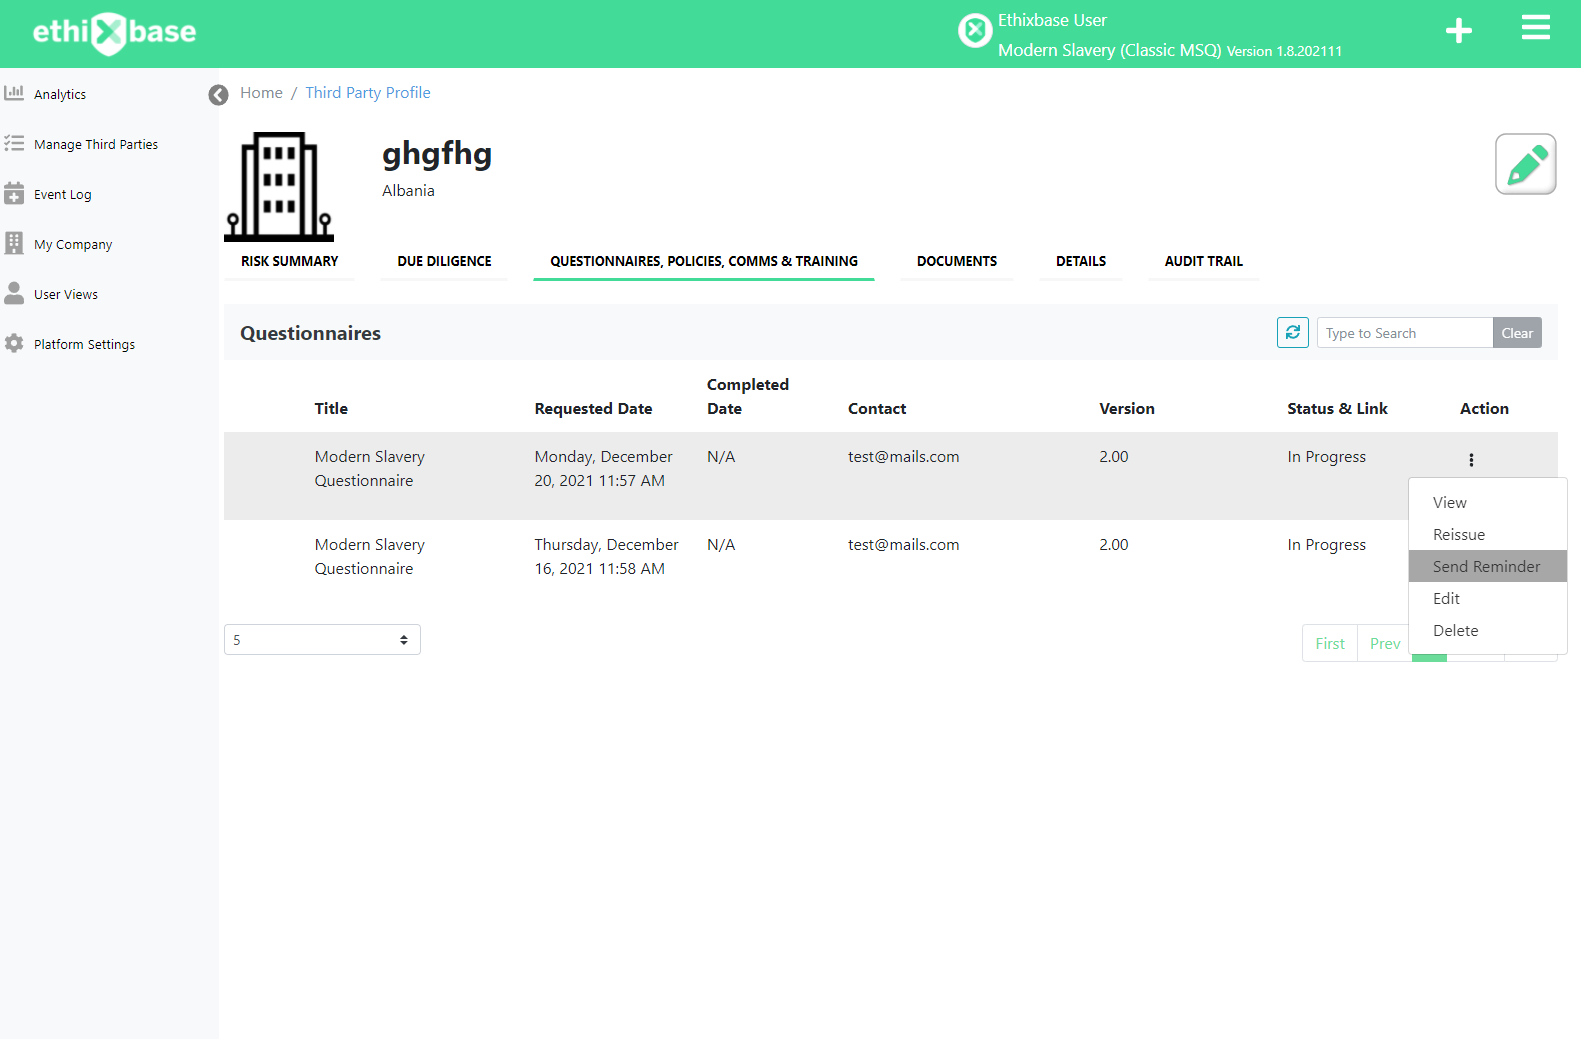Click the My Company building icon
This screenshot has width=1581, height=1051.
click(14, 243)
